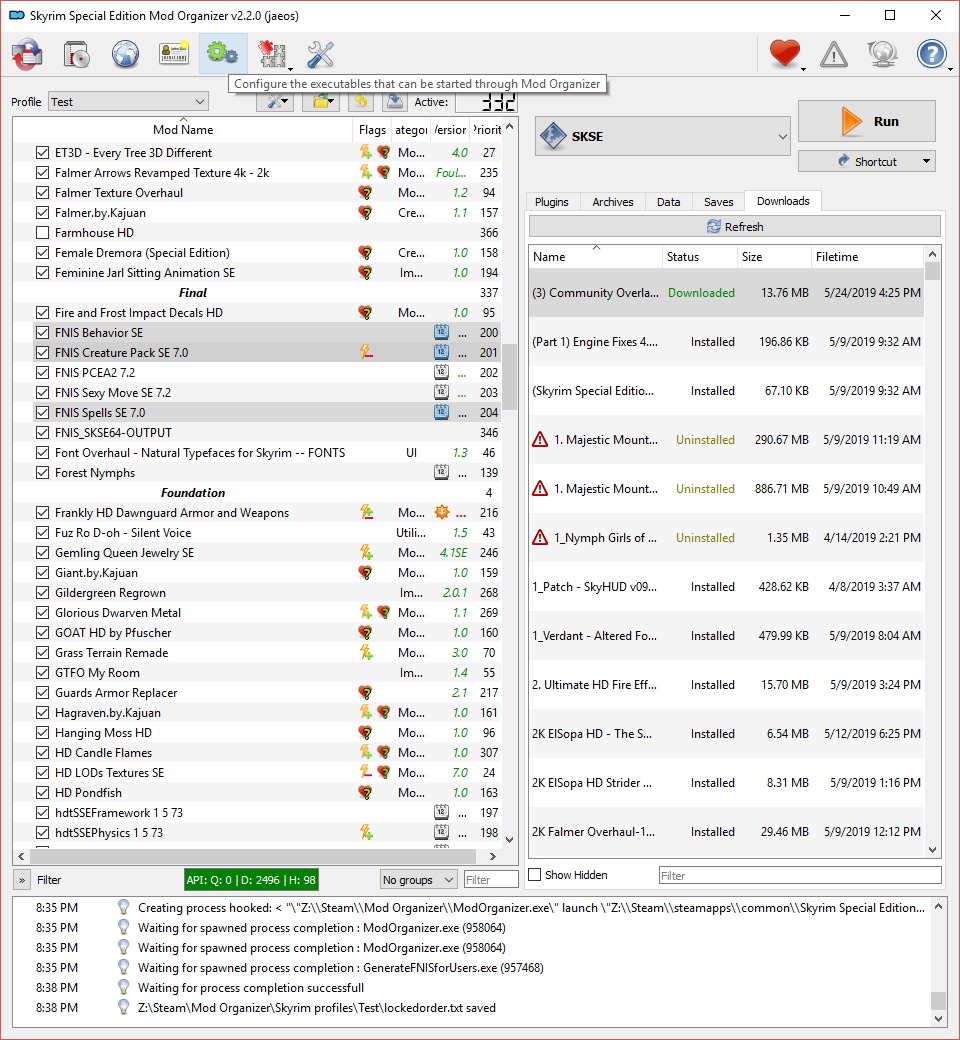Select the (3) Community Overla... download entry
The width and height of the screenshot is (960, 1040).
pyautogui.click(x=726, y=292)
